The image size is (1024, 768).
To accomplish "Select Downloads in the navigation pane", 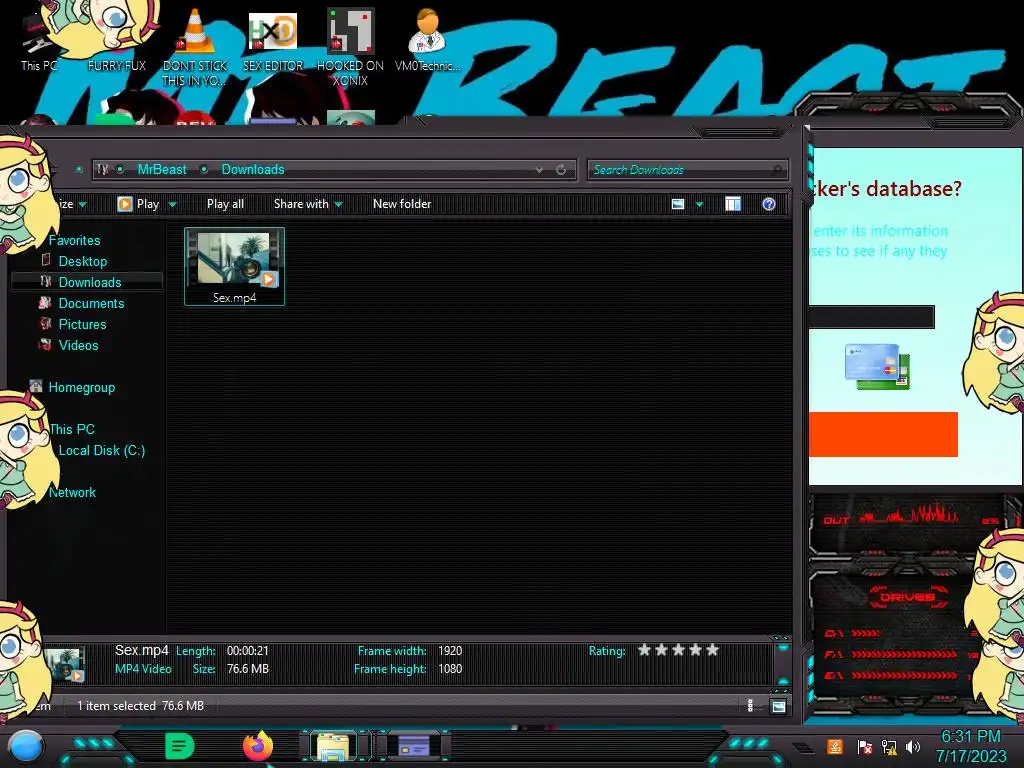I will tap(90, 282).
